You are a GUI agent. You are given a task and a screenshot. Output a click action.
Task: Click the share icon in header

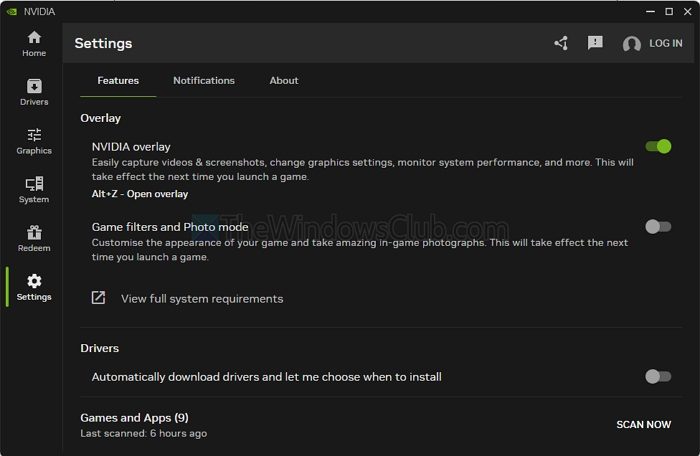click(561, 43)
